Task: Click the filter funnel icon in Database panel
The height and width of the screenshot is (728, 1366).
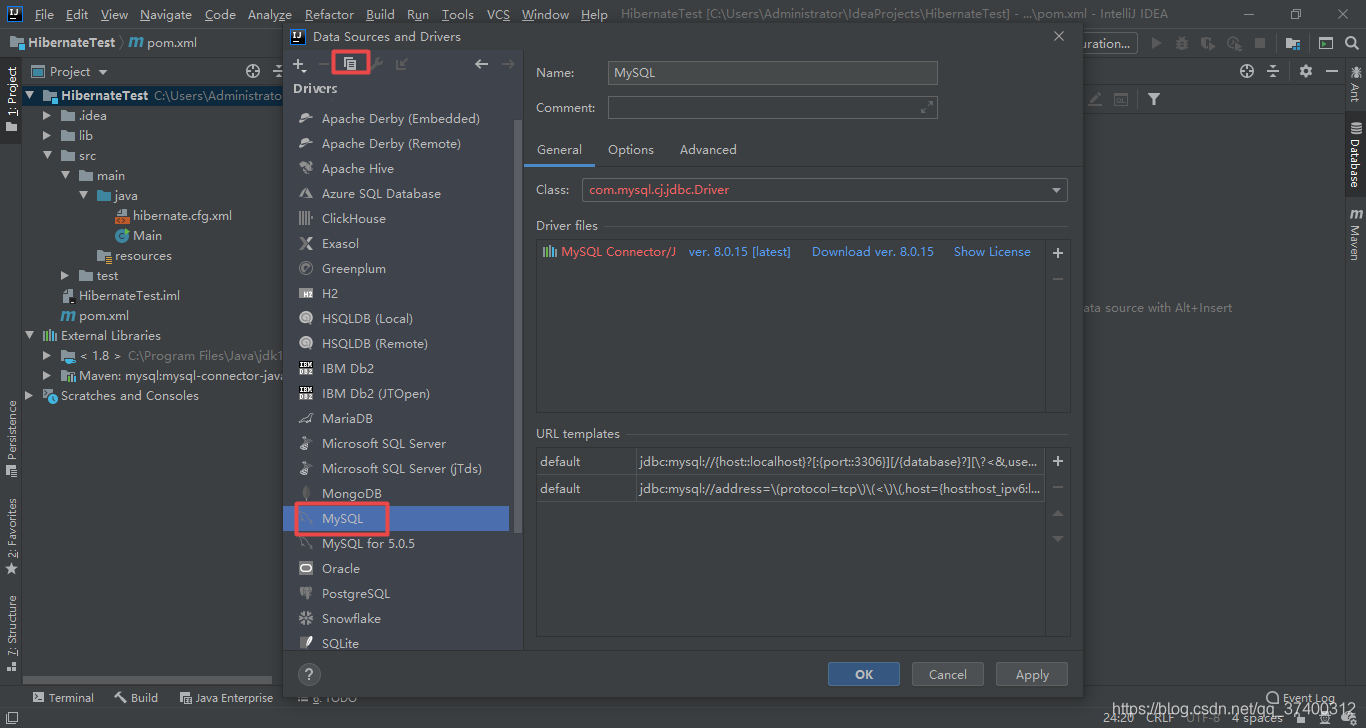Action: 1154,99
